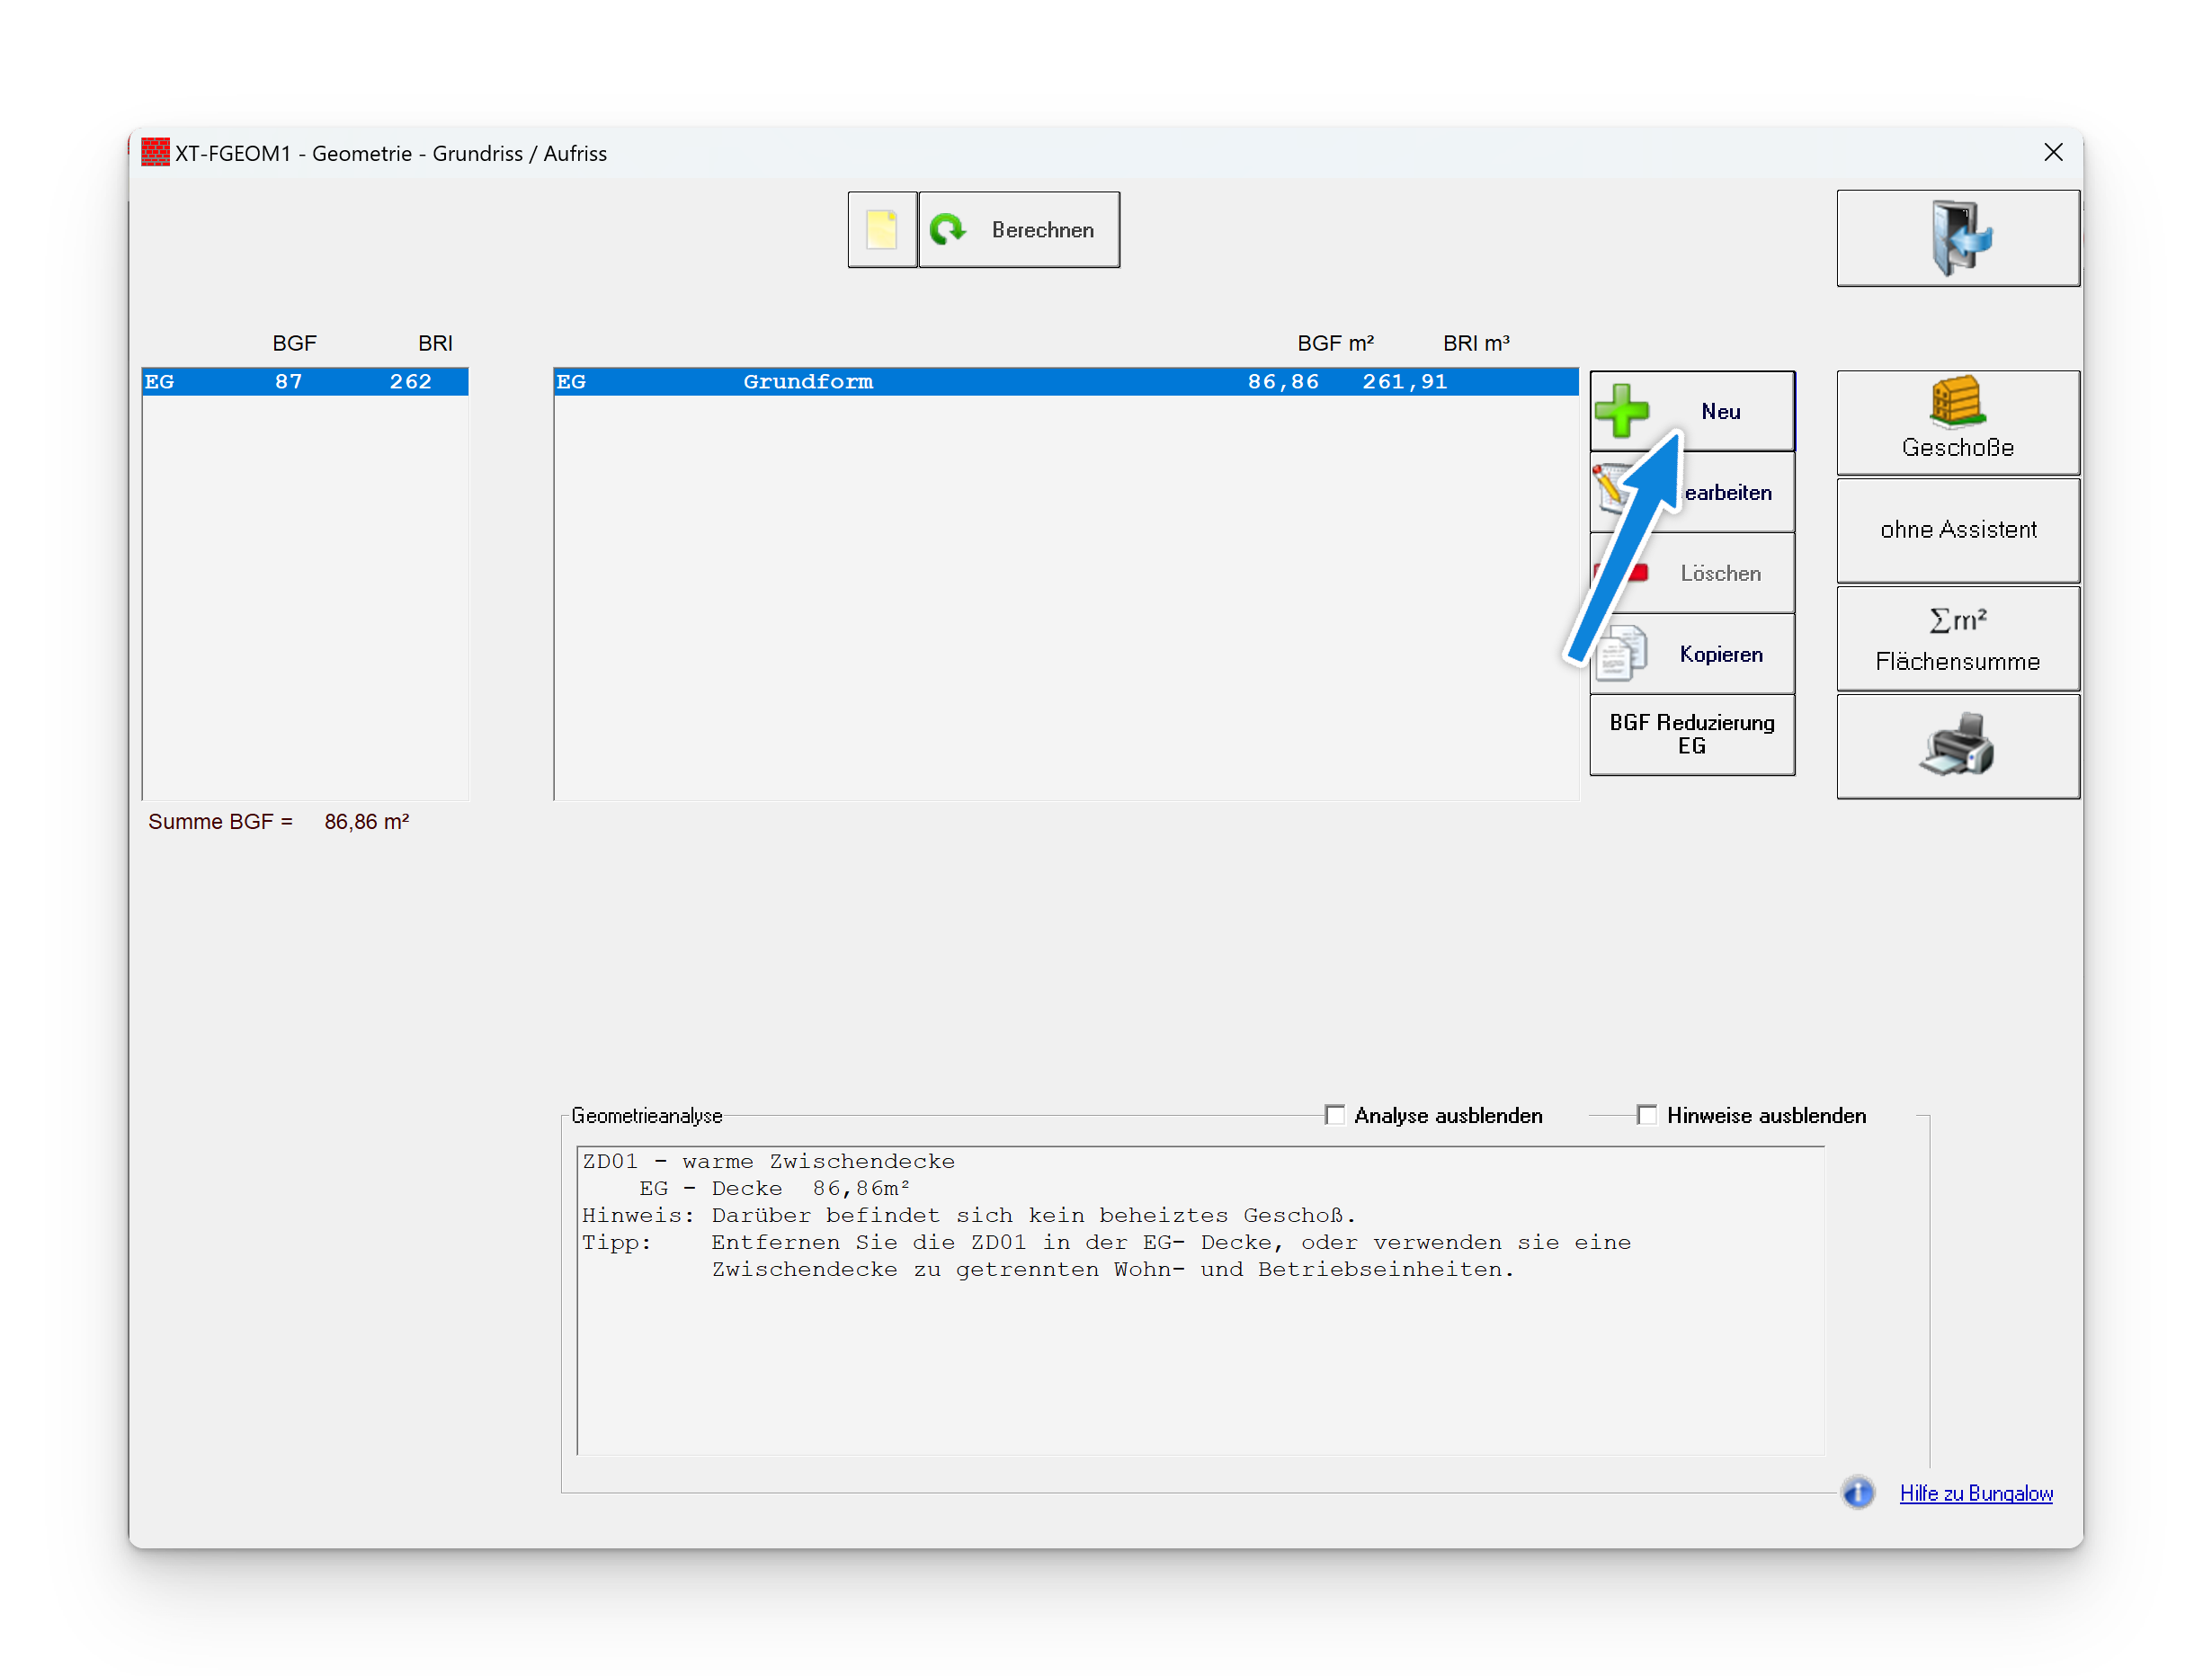
Task: Click the blue info icon
Action: [1857, 1493]
